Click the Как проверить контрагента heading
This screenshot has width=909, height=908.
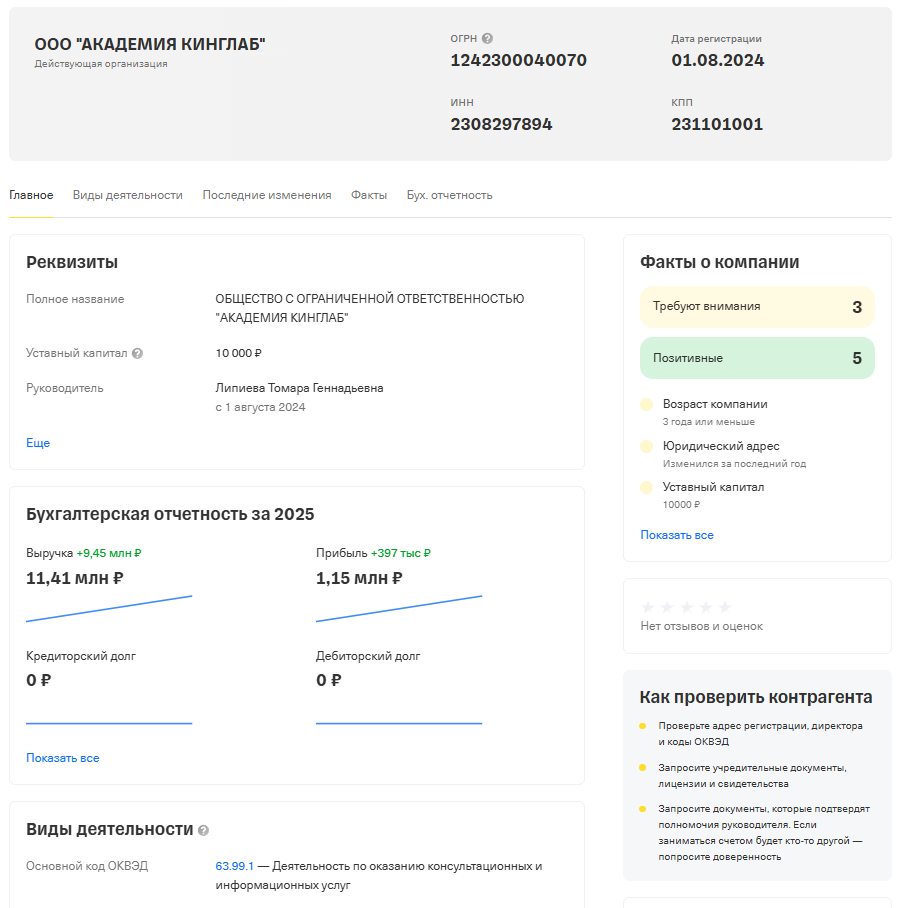[x=756, y=697]
